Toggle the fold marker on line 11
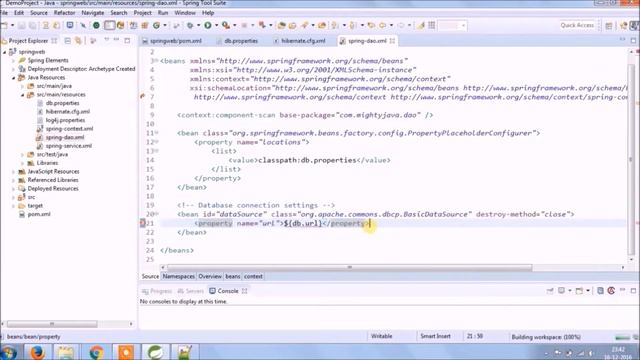The height and width of the screenshot is (360, 640). pyautogui.click(x=157, y=133)
